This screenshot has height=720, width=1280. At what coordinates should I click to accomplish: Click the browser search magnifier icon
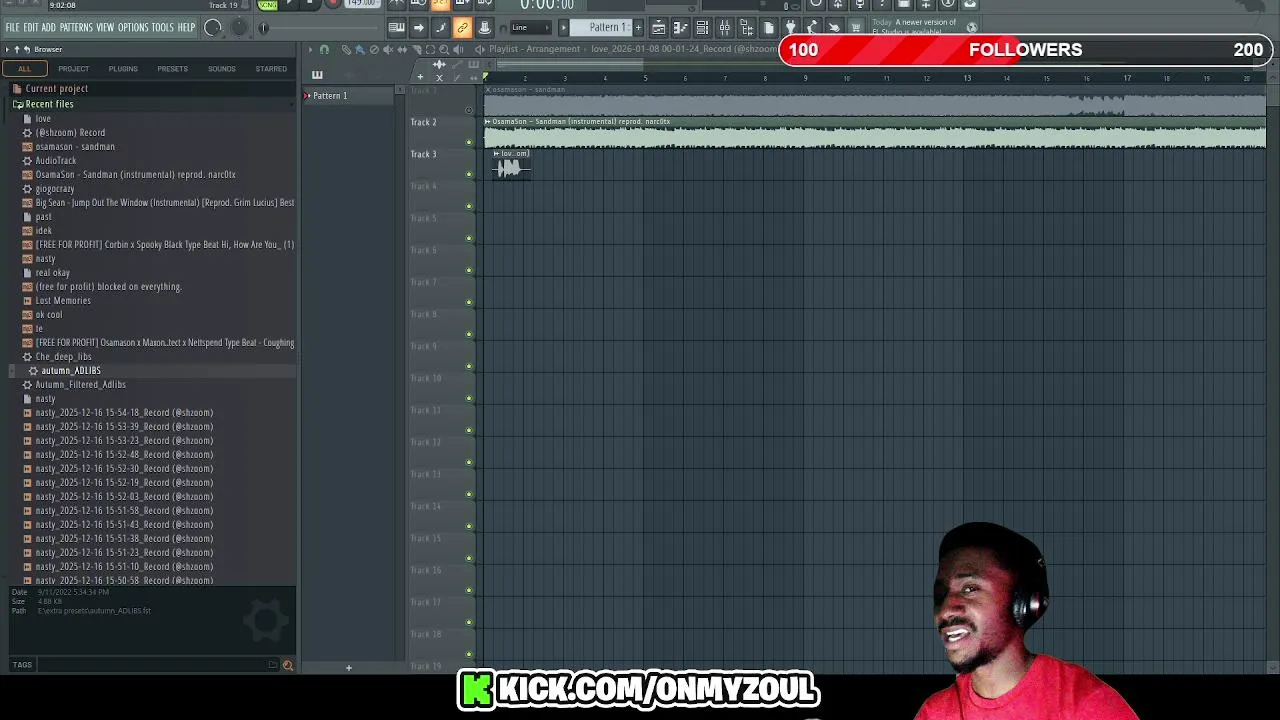tap(288, 665)
